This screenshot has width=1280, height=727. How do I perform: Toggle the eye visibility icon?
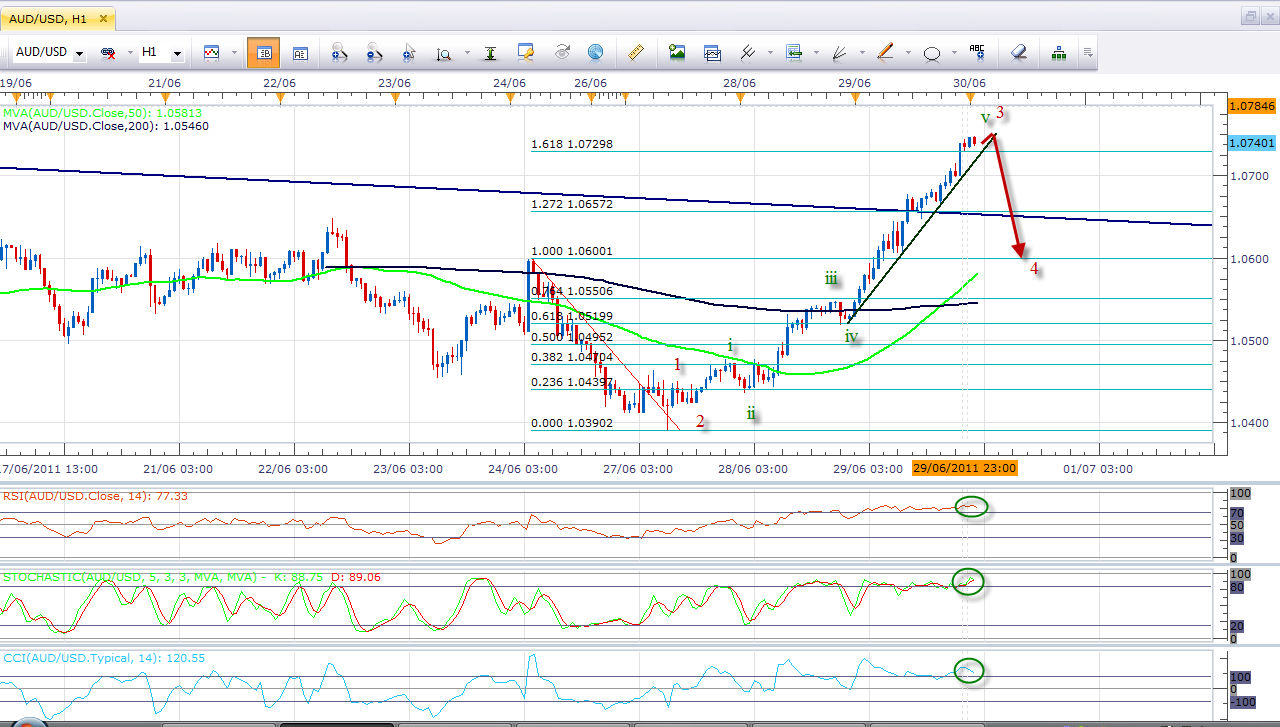[562, 52]
